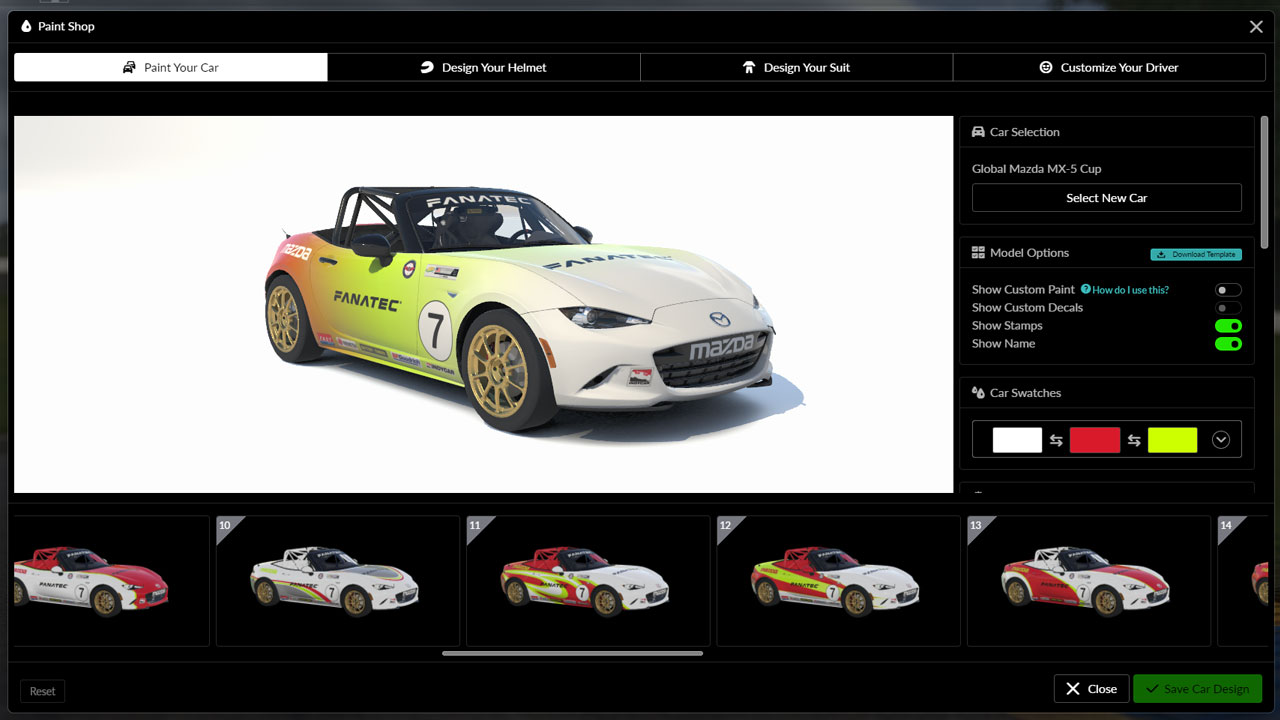Screen dimensions: 1280x720
Task: Select paint scheme thumbnail number 11
Action: [x=587, y=580]
